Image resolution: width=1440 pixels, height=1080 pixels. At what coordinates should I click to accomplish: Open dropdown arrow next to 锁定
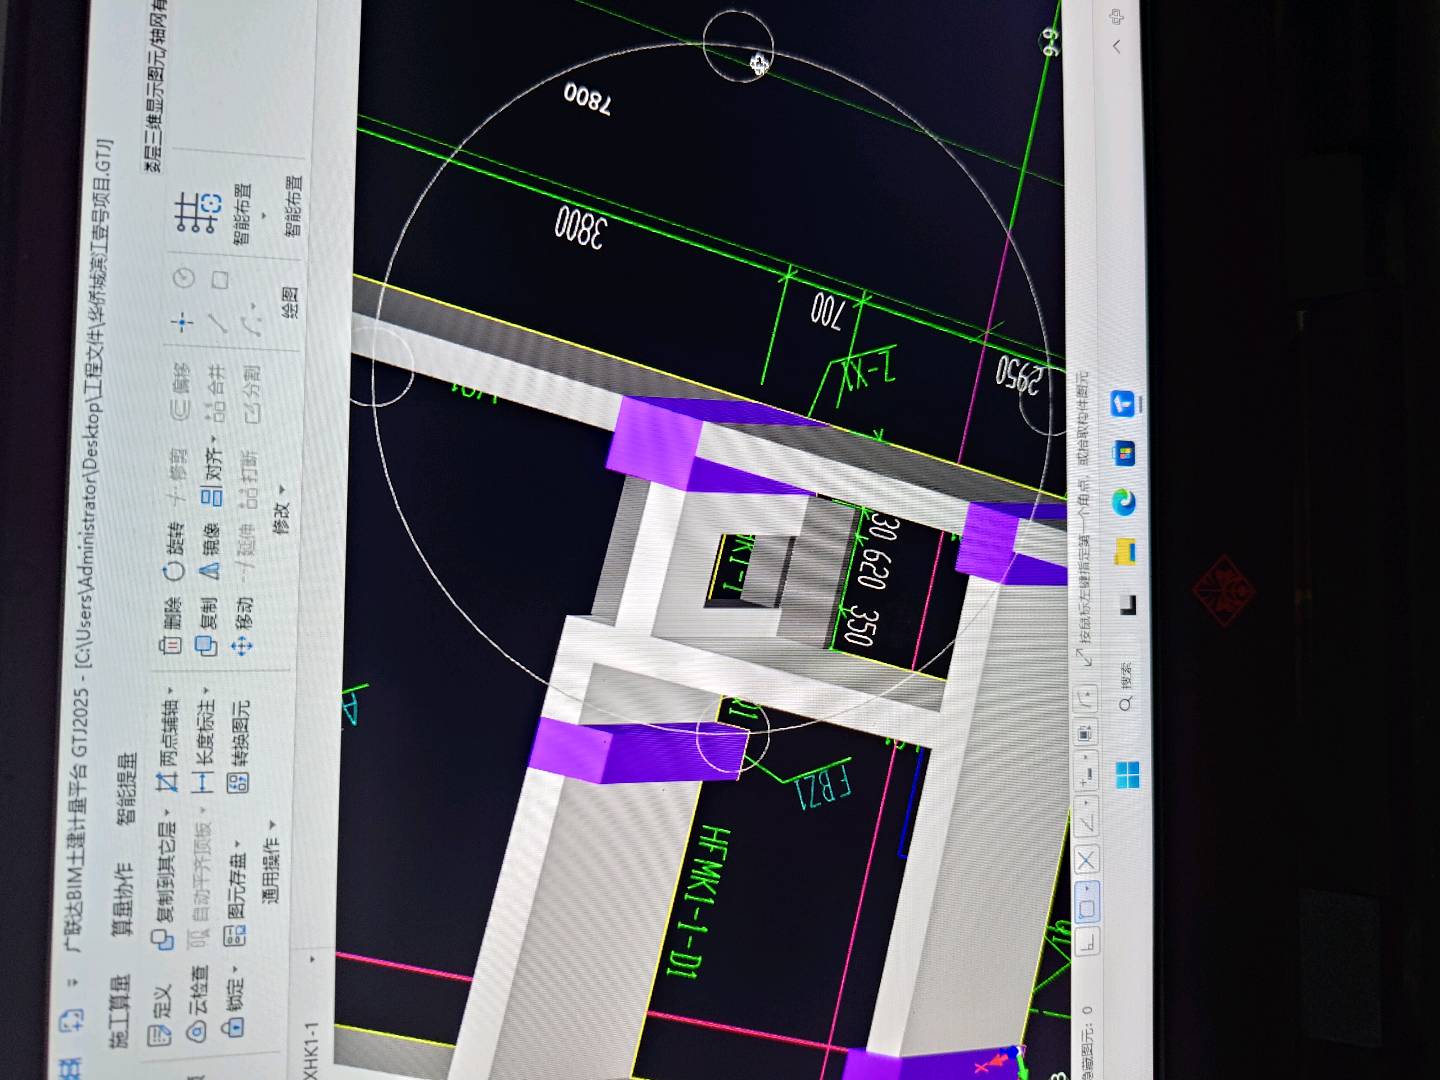click(x=235, y=968)
